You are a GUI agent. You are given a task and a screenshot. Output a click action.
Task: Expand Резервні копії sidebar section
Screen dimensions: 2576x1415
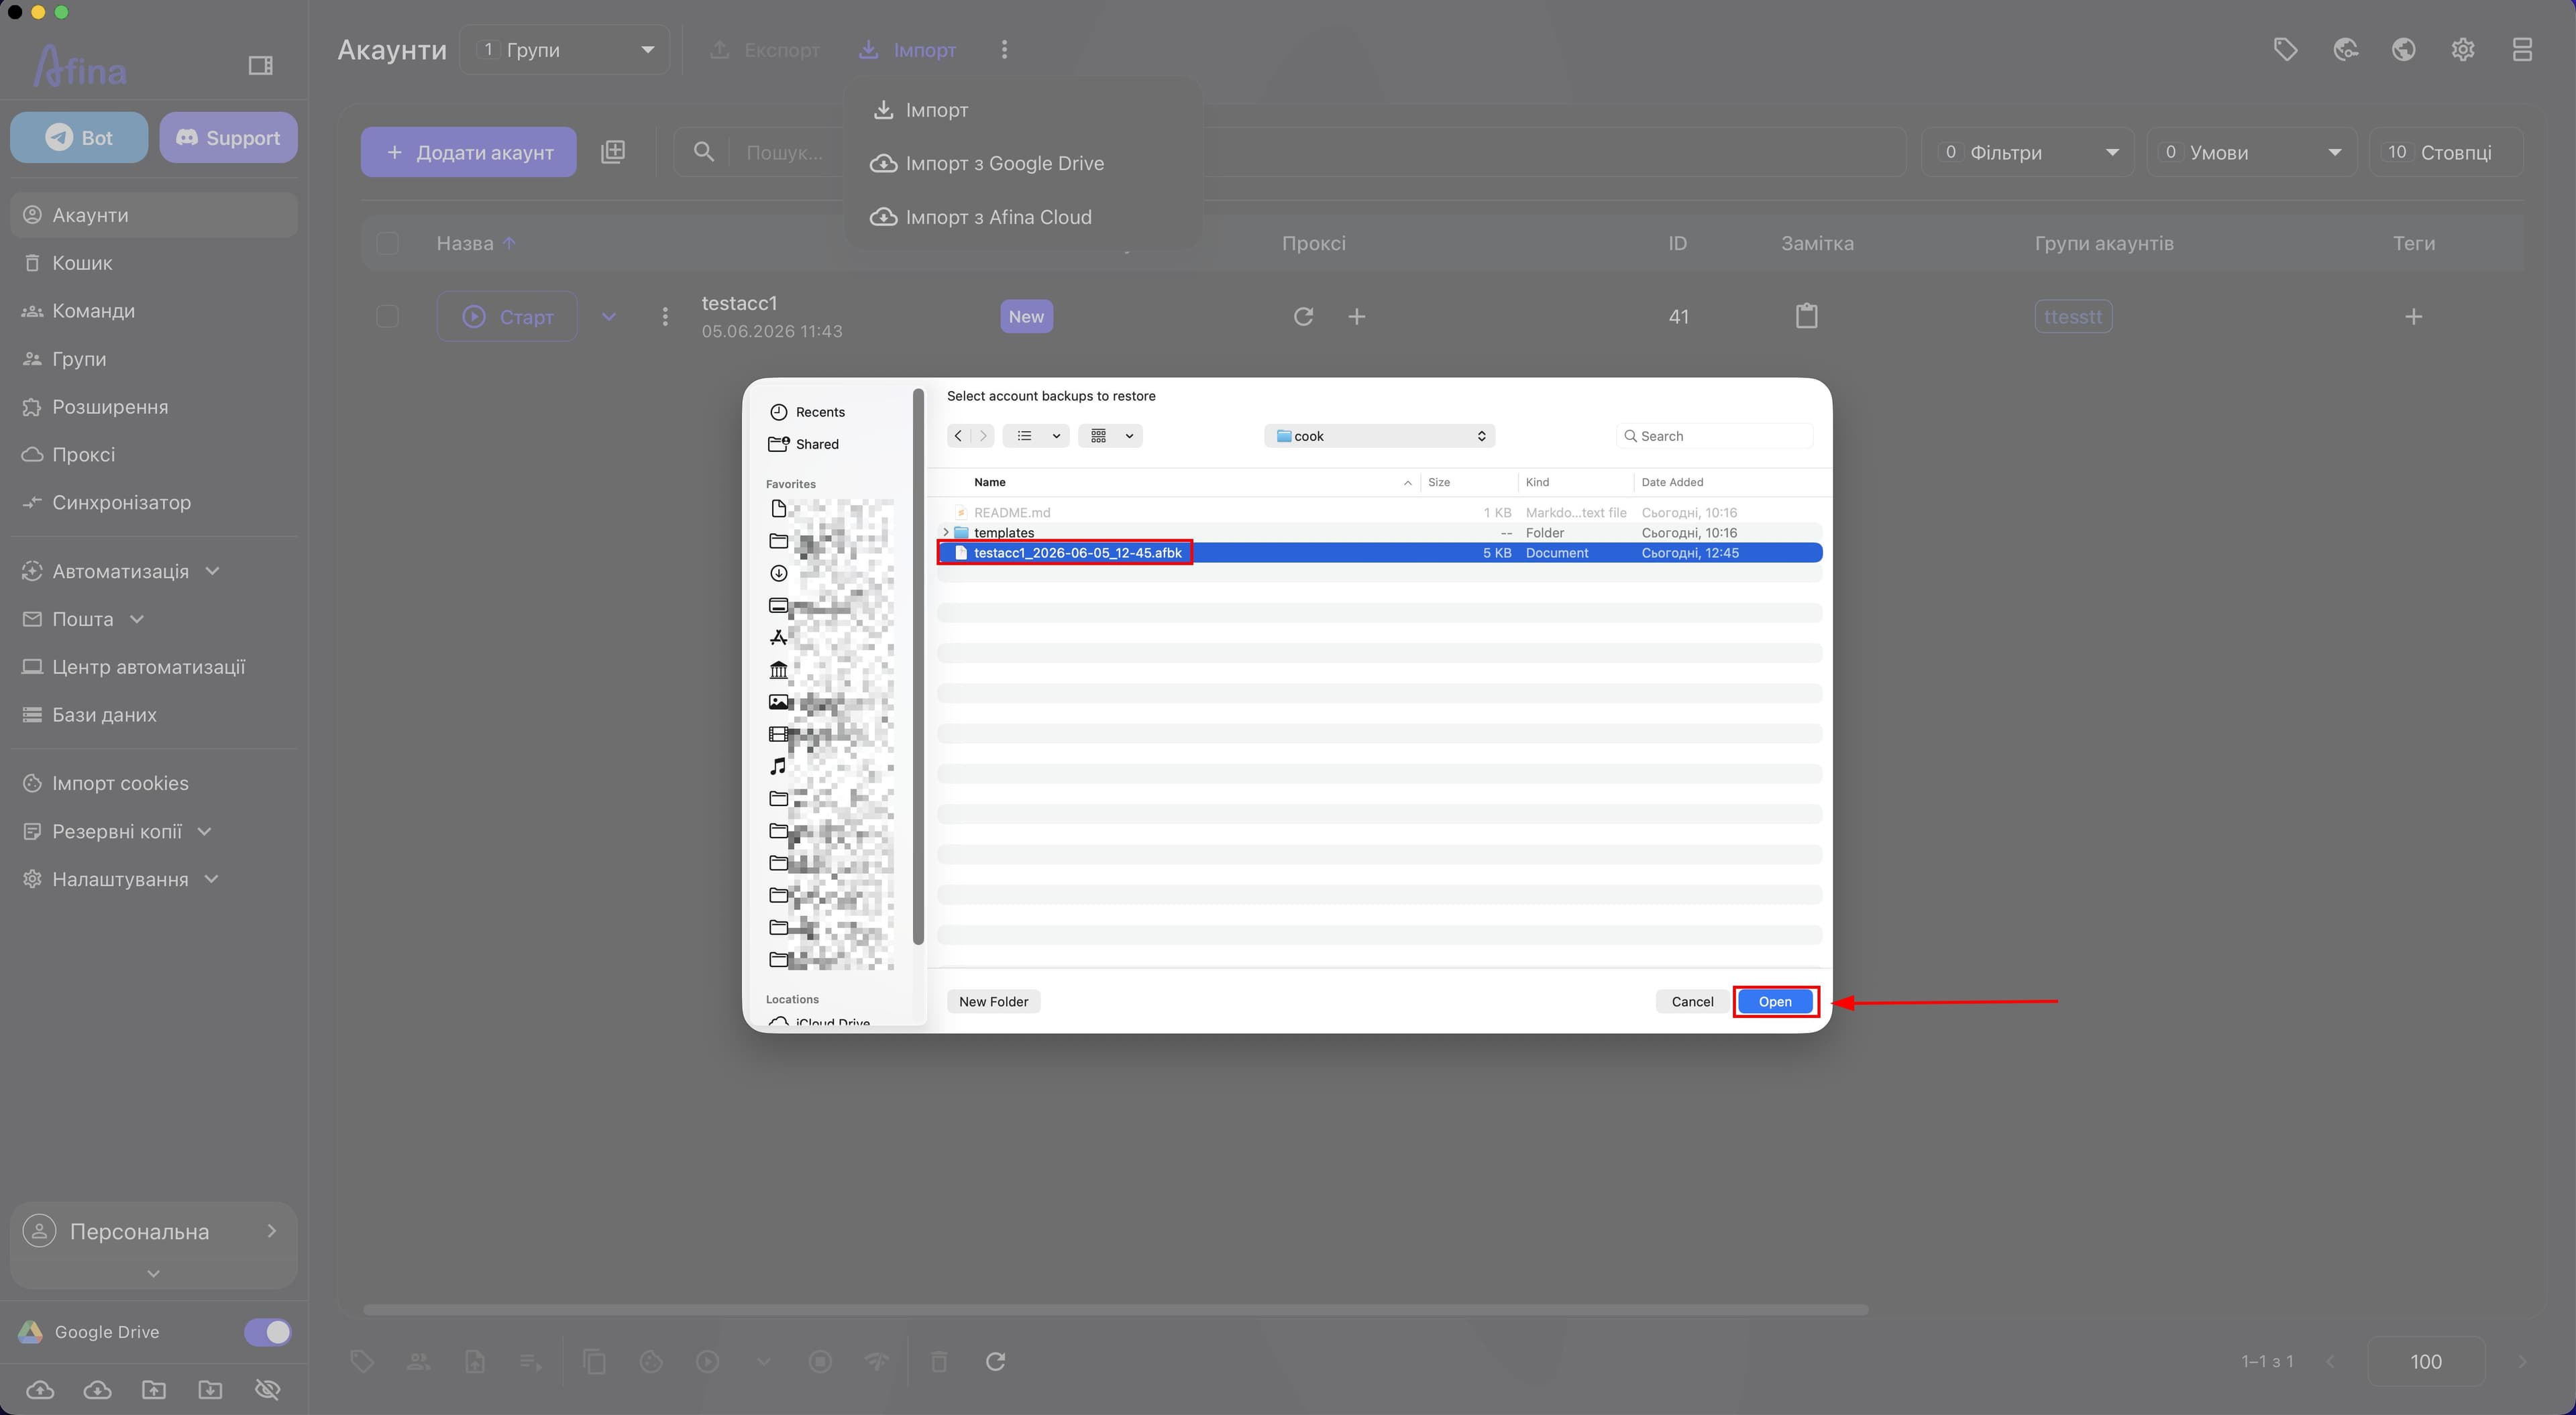205,831
